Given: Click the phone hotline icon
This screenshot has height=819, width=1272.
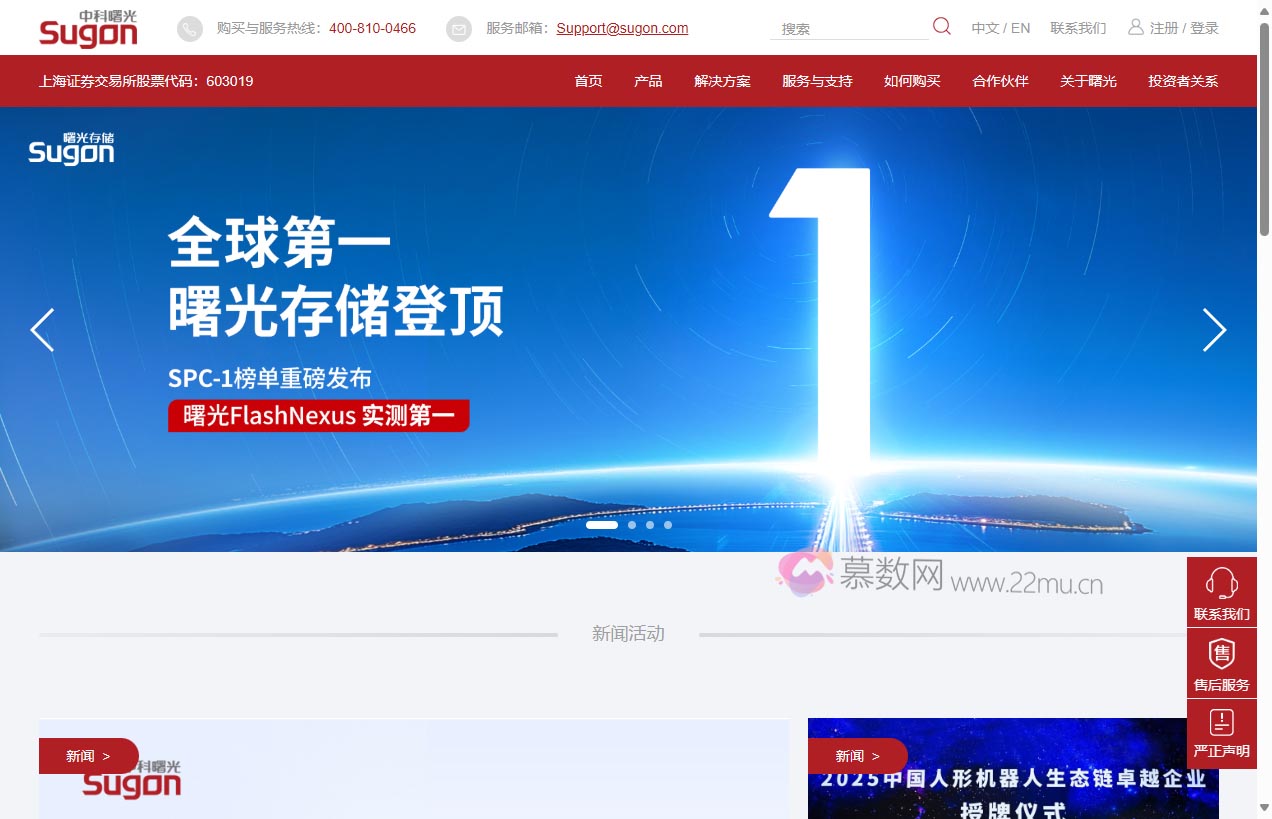Looking at the screenshot, I should coord(189,28).
